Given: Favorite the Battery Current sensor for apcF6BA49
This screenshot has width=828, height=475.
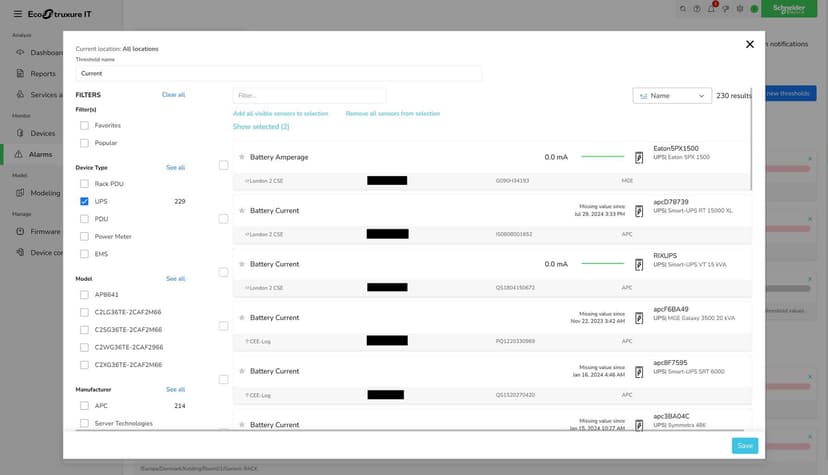Looking at the screenshot, I should pyautogui.click(x=242, y=317).
